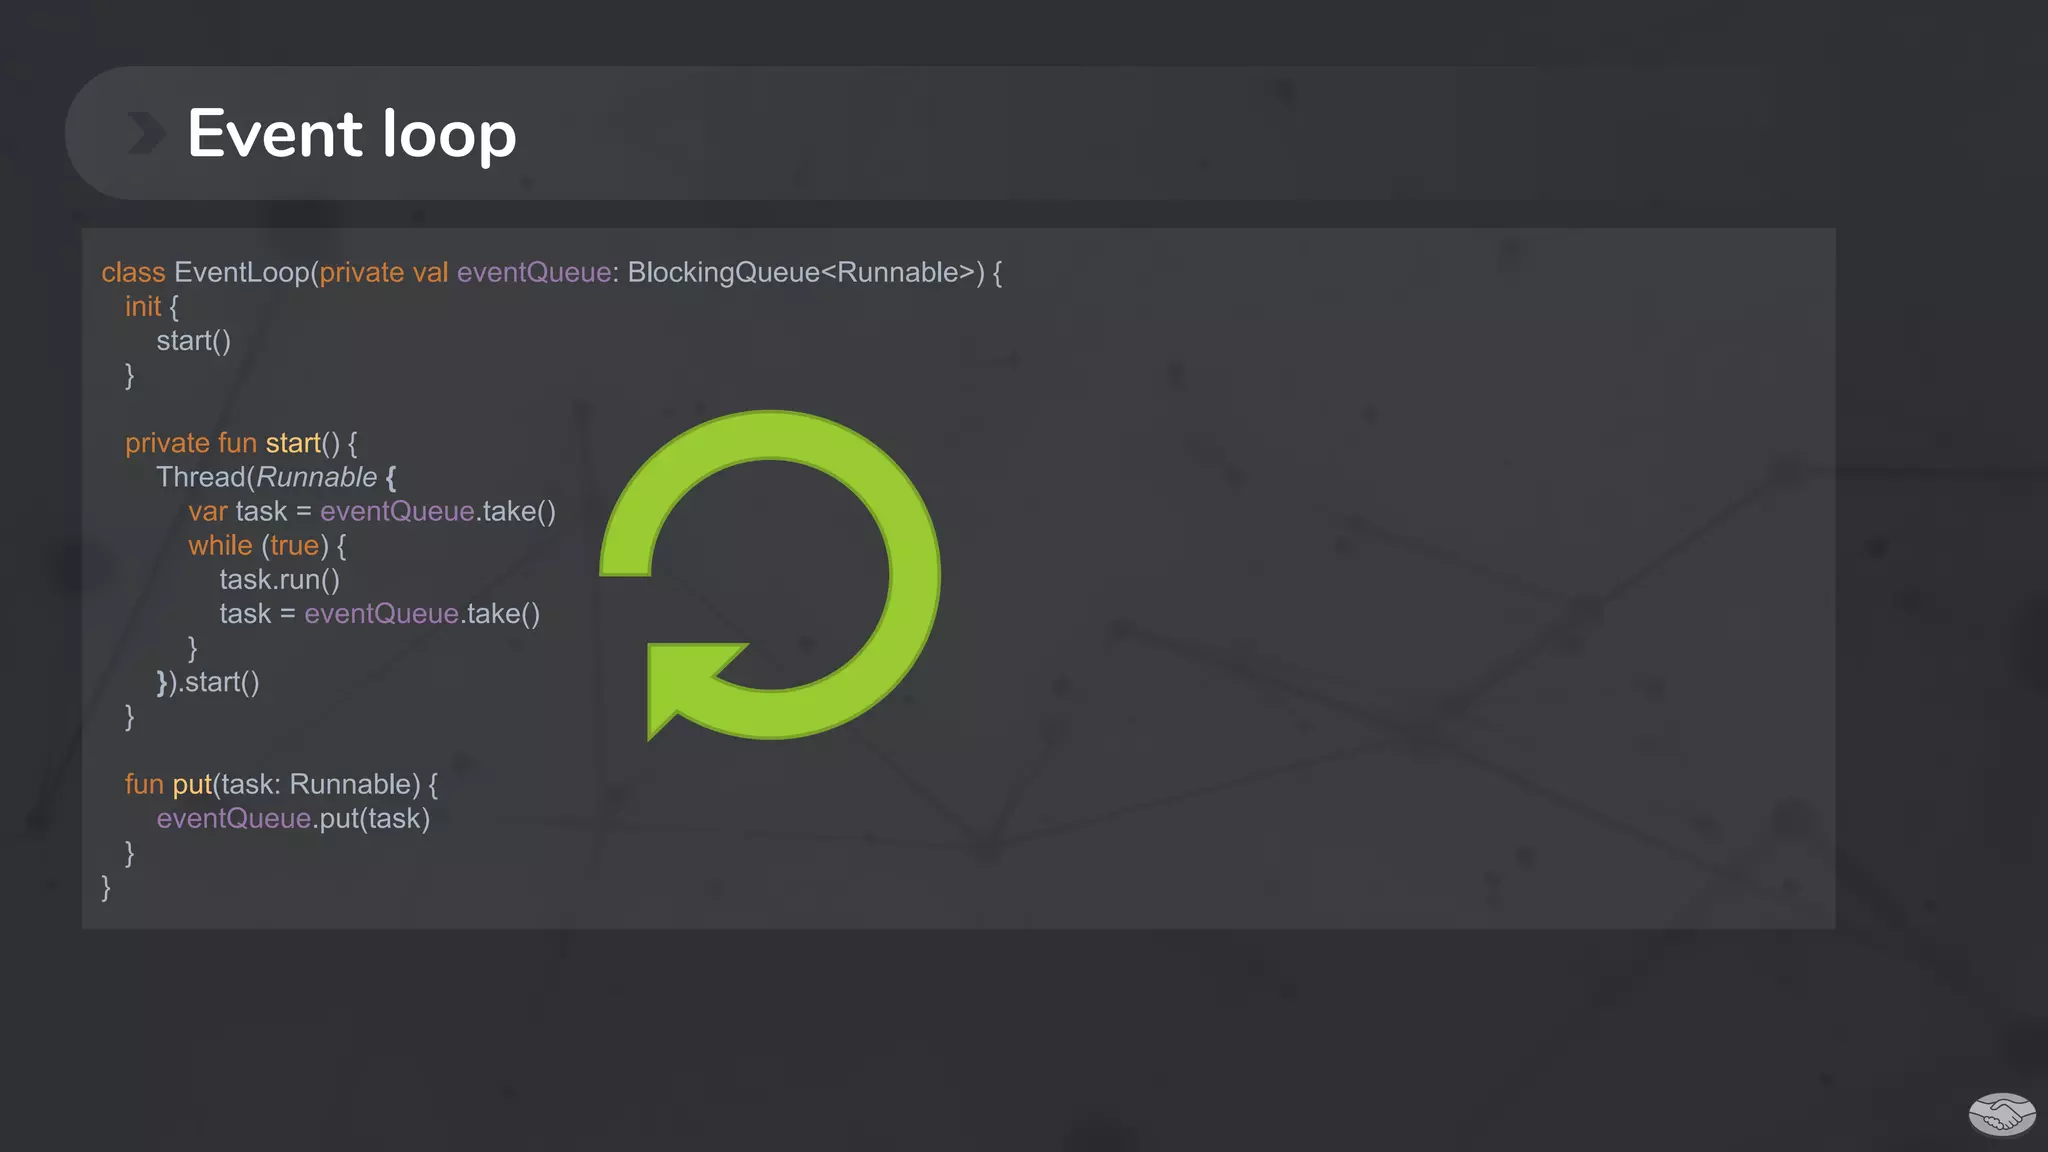The height and width of the screenshot is (1152, 2048).
Task: Click the handshake logo badge
Action: pyautogui.click(x=2002, y=1114)
